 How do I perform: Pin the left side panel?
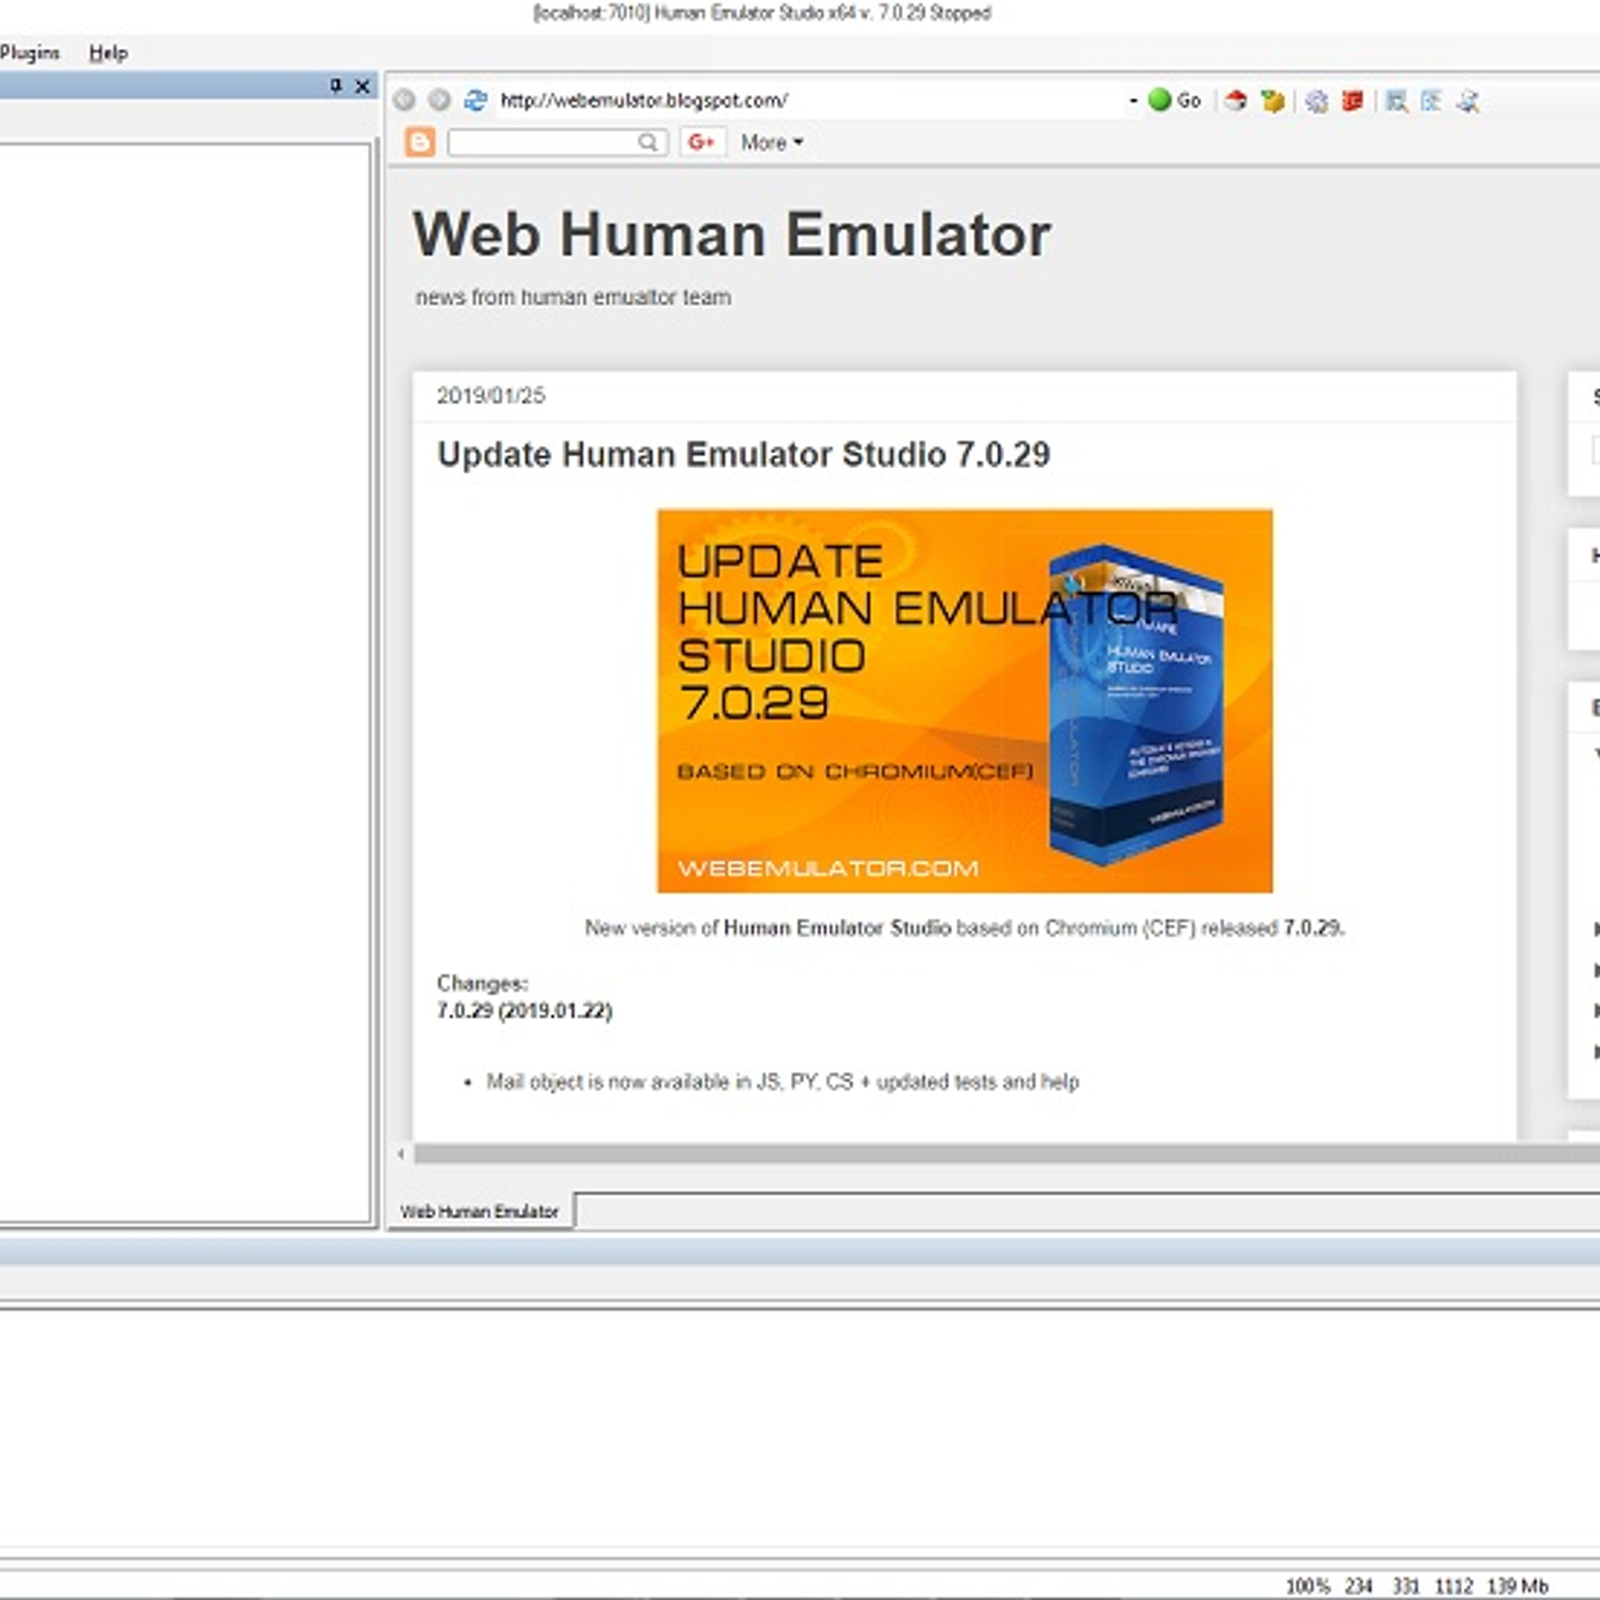coord(336,86)
